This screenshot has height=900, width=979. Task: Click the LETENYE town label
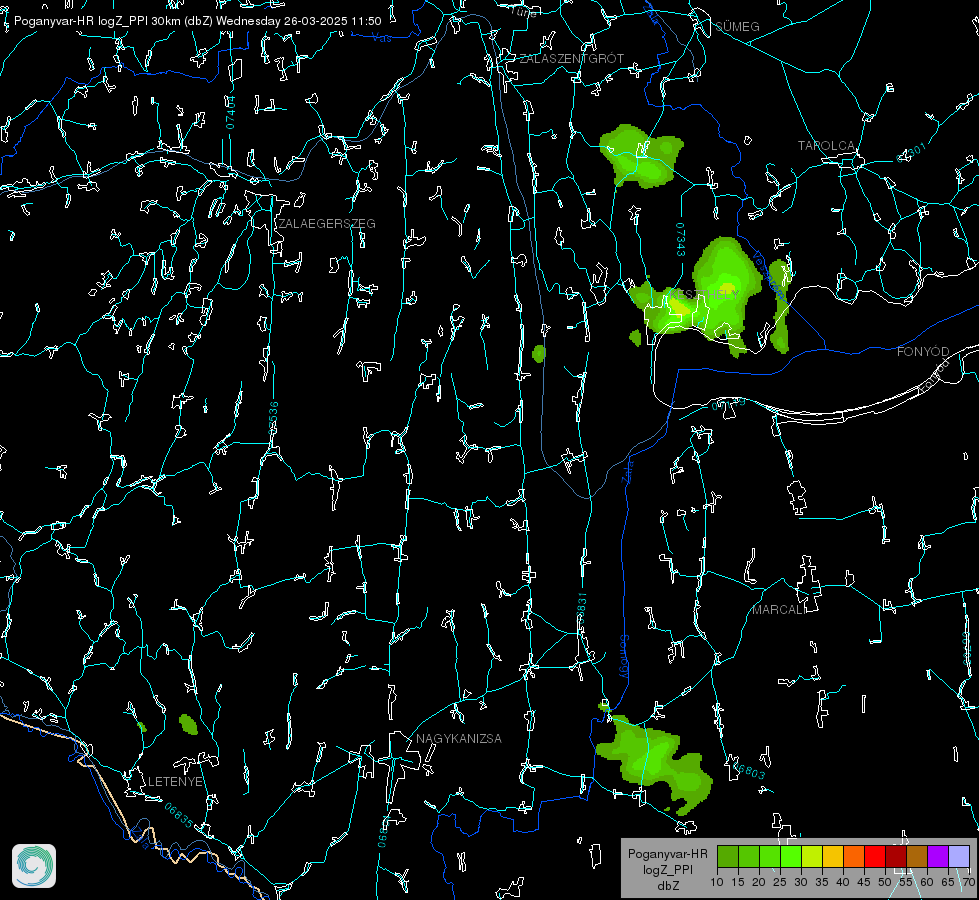[x=175, y=781]
